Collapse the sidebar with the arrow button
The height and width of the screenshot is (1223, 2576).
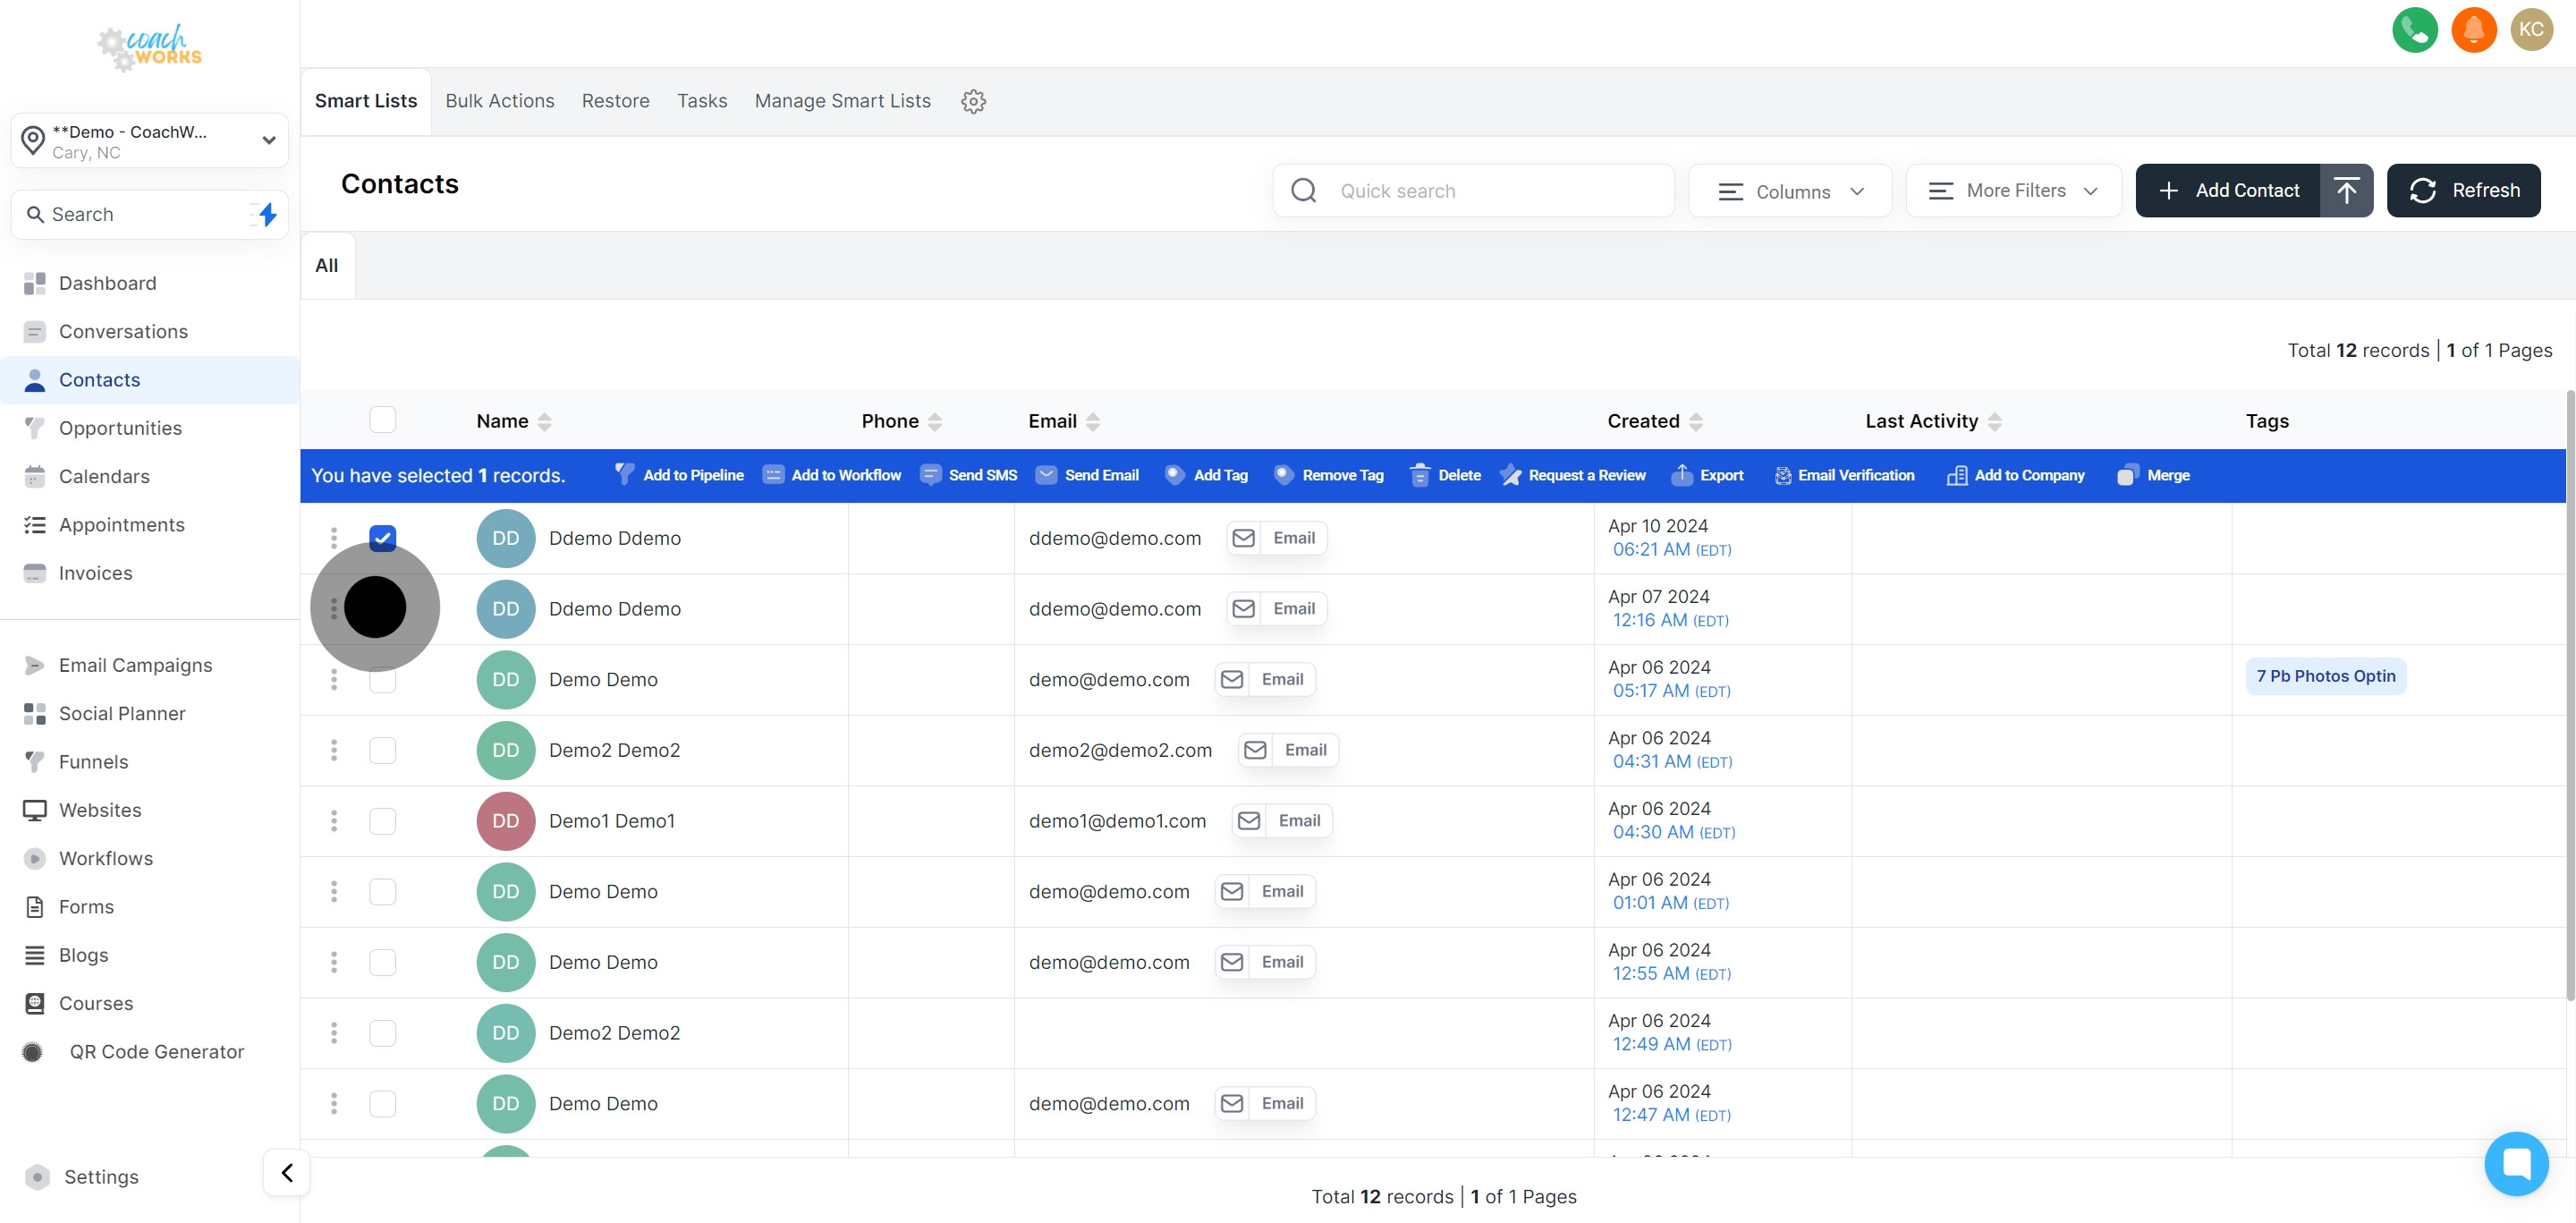[x=287, y=1172]
